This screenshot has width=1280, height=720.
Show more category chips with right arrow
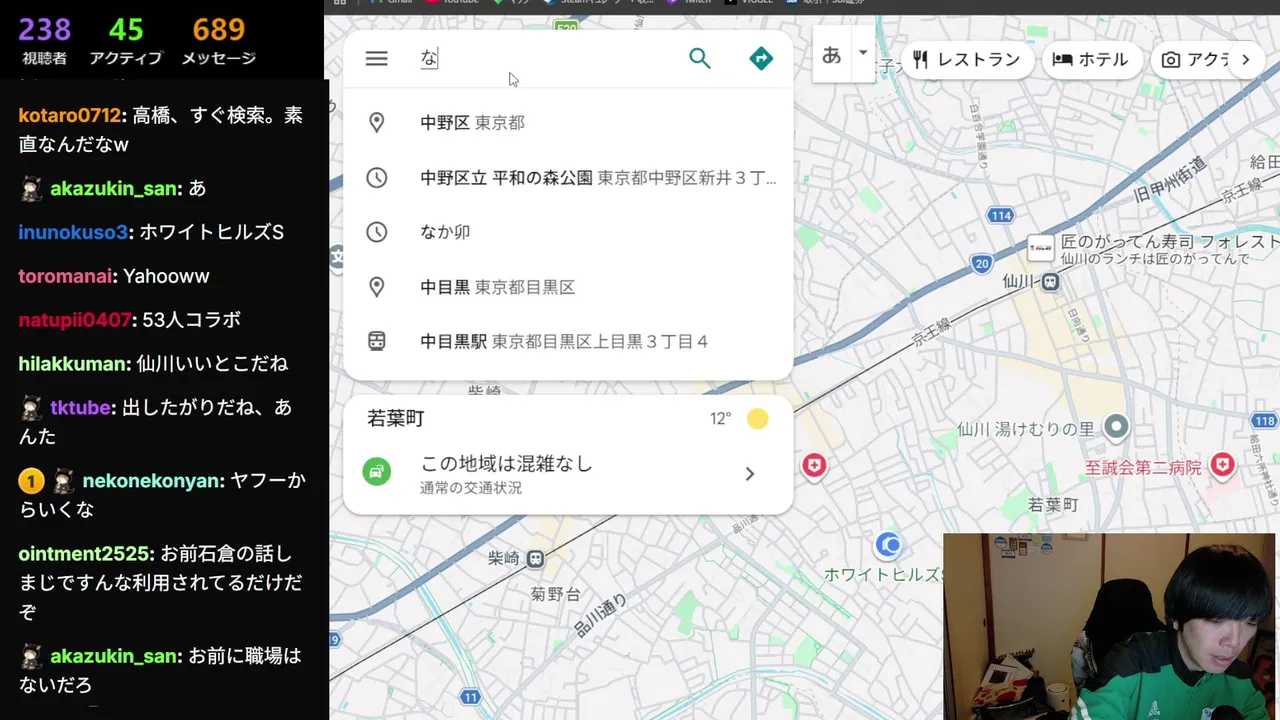(x=1245, y=60)
